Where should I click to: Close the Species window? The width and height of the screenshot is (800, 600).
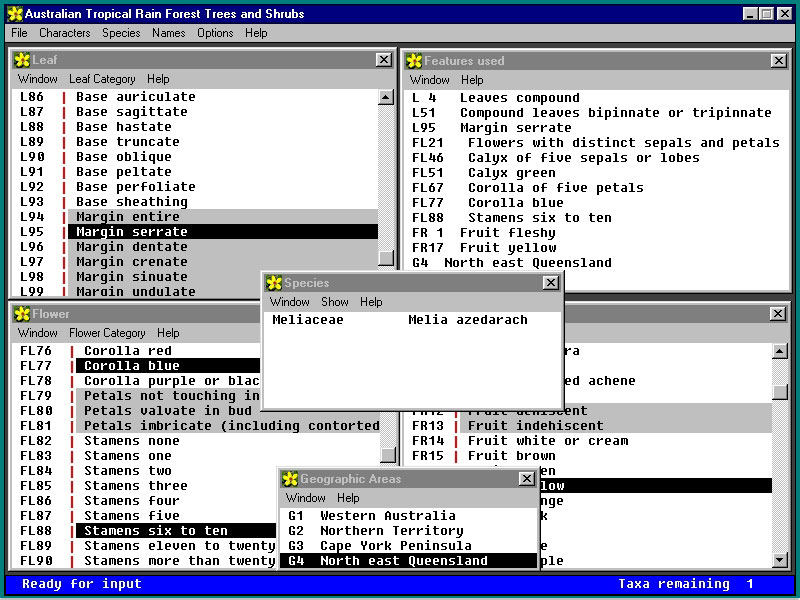(x=550, y=283)
